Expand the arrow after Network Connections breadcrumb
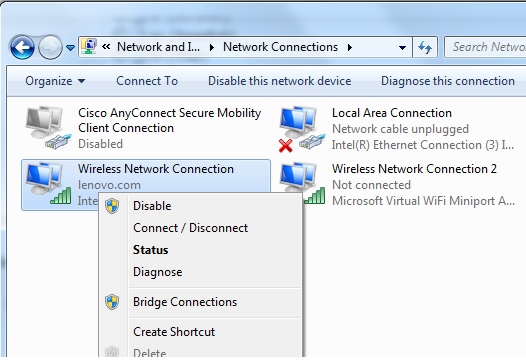Image resolution: width=526 pixels, height=361 pixels. coord(350,47)
